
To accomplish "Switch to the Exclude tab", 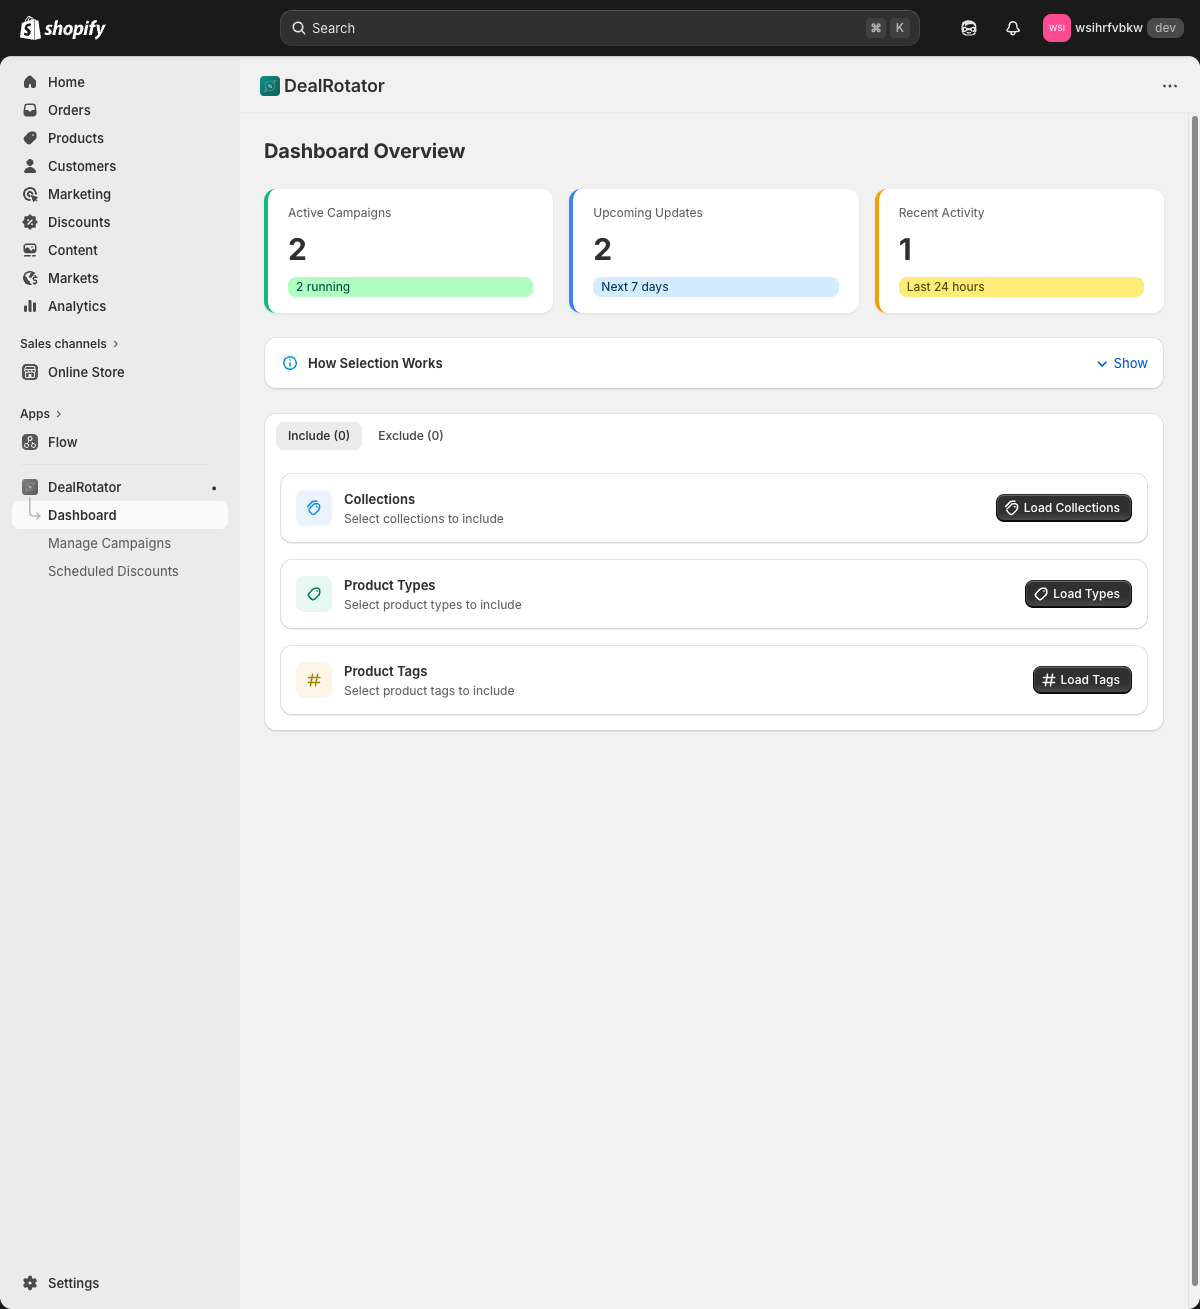I will [410, 436].
